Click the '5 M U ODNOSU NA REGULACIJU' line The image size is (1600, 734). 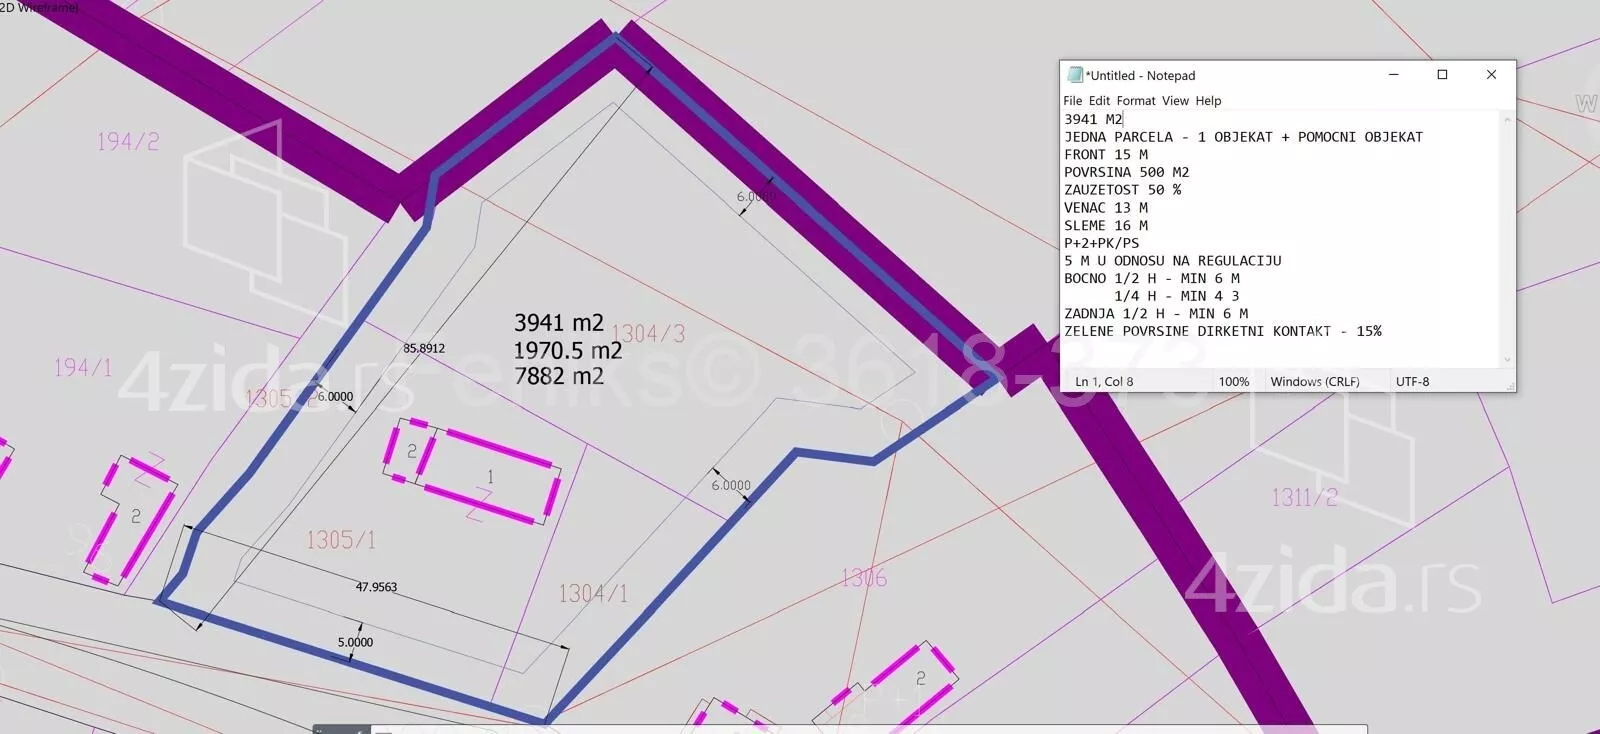click(x=1173, y=261)
